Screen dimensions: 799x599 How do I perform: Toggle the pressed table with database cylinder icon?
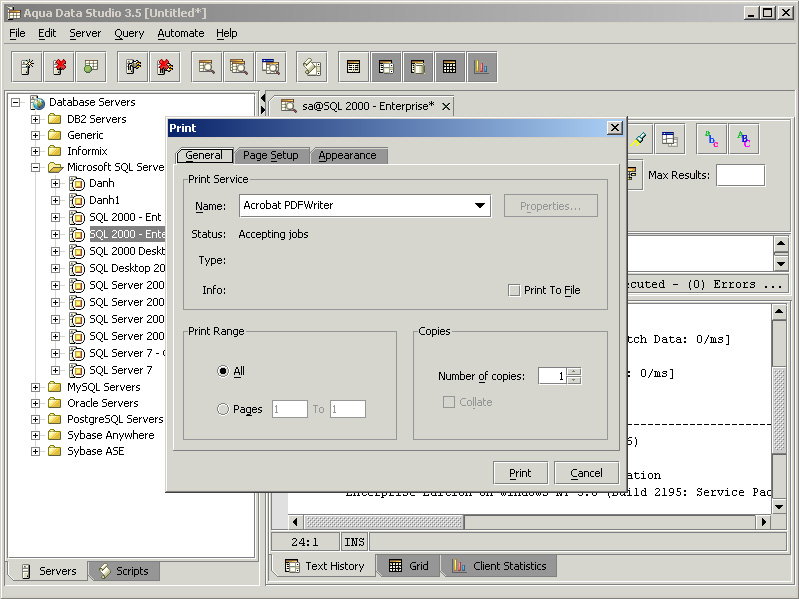tap(418, 67)
